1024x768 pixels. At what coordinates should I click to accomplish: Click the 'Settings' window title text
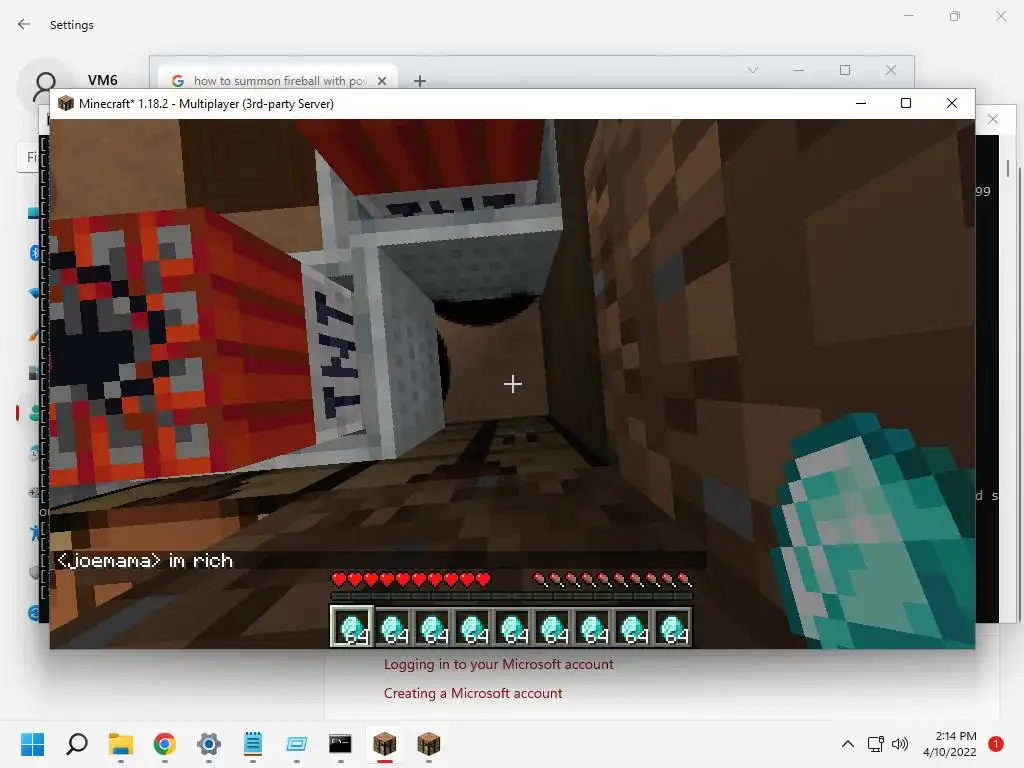72,25
